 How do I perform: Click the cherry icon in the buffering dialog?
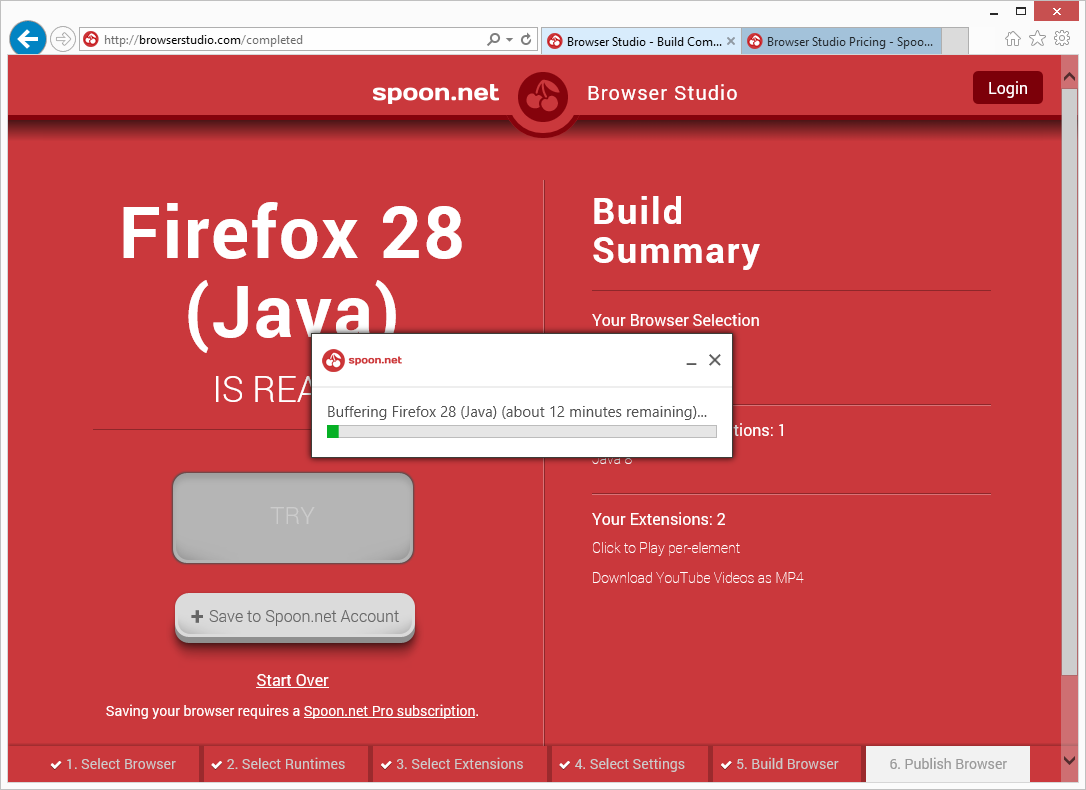point(333,360)
